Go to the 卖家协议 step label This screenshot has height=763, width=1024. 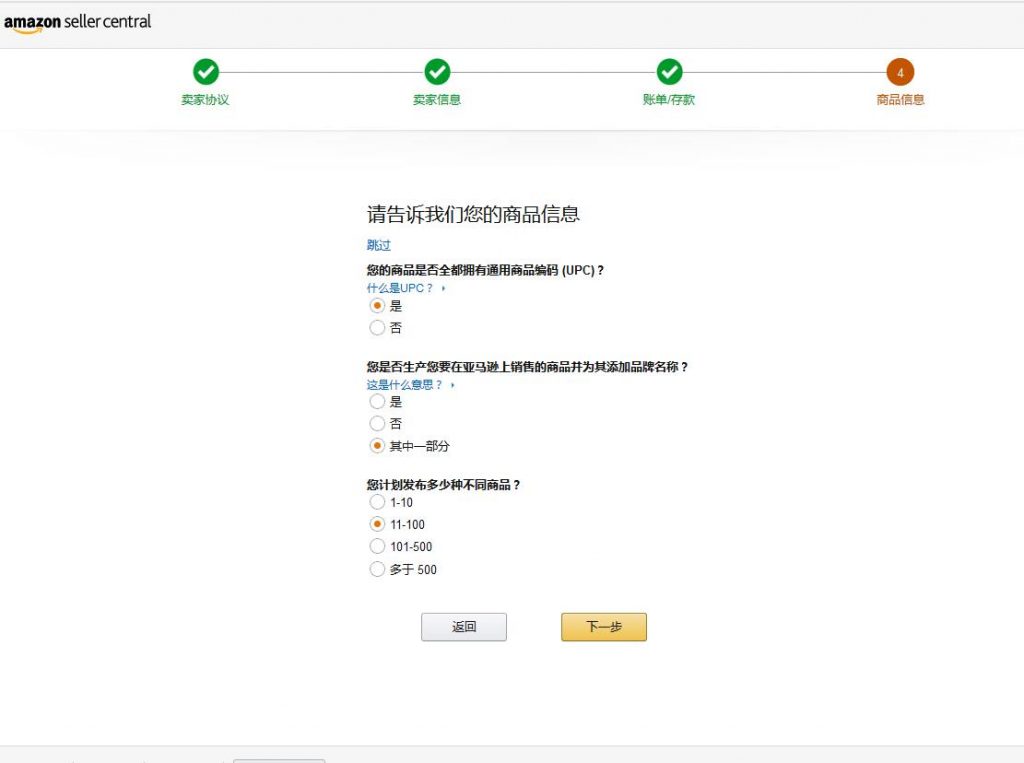click(205, 100)
